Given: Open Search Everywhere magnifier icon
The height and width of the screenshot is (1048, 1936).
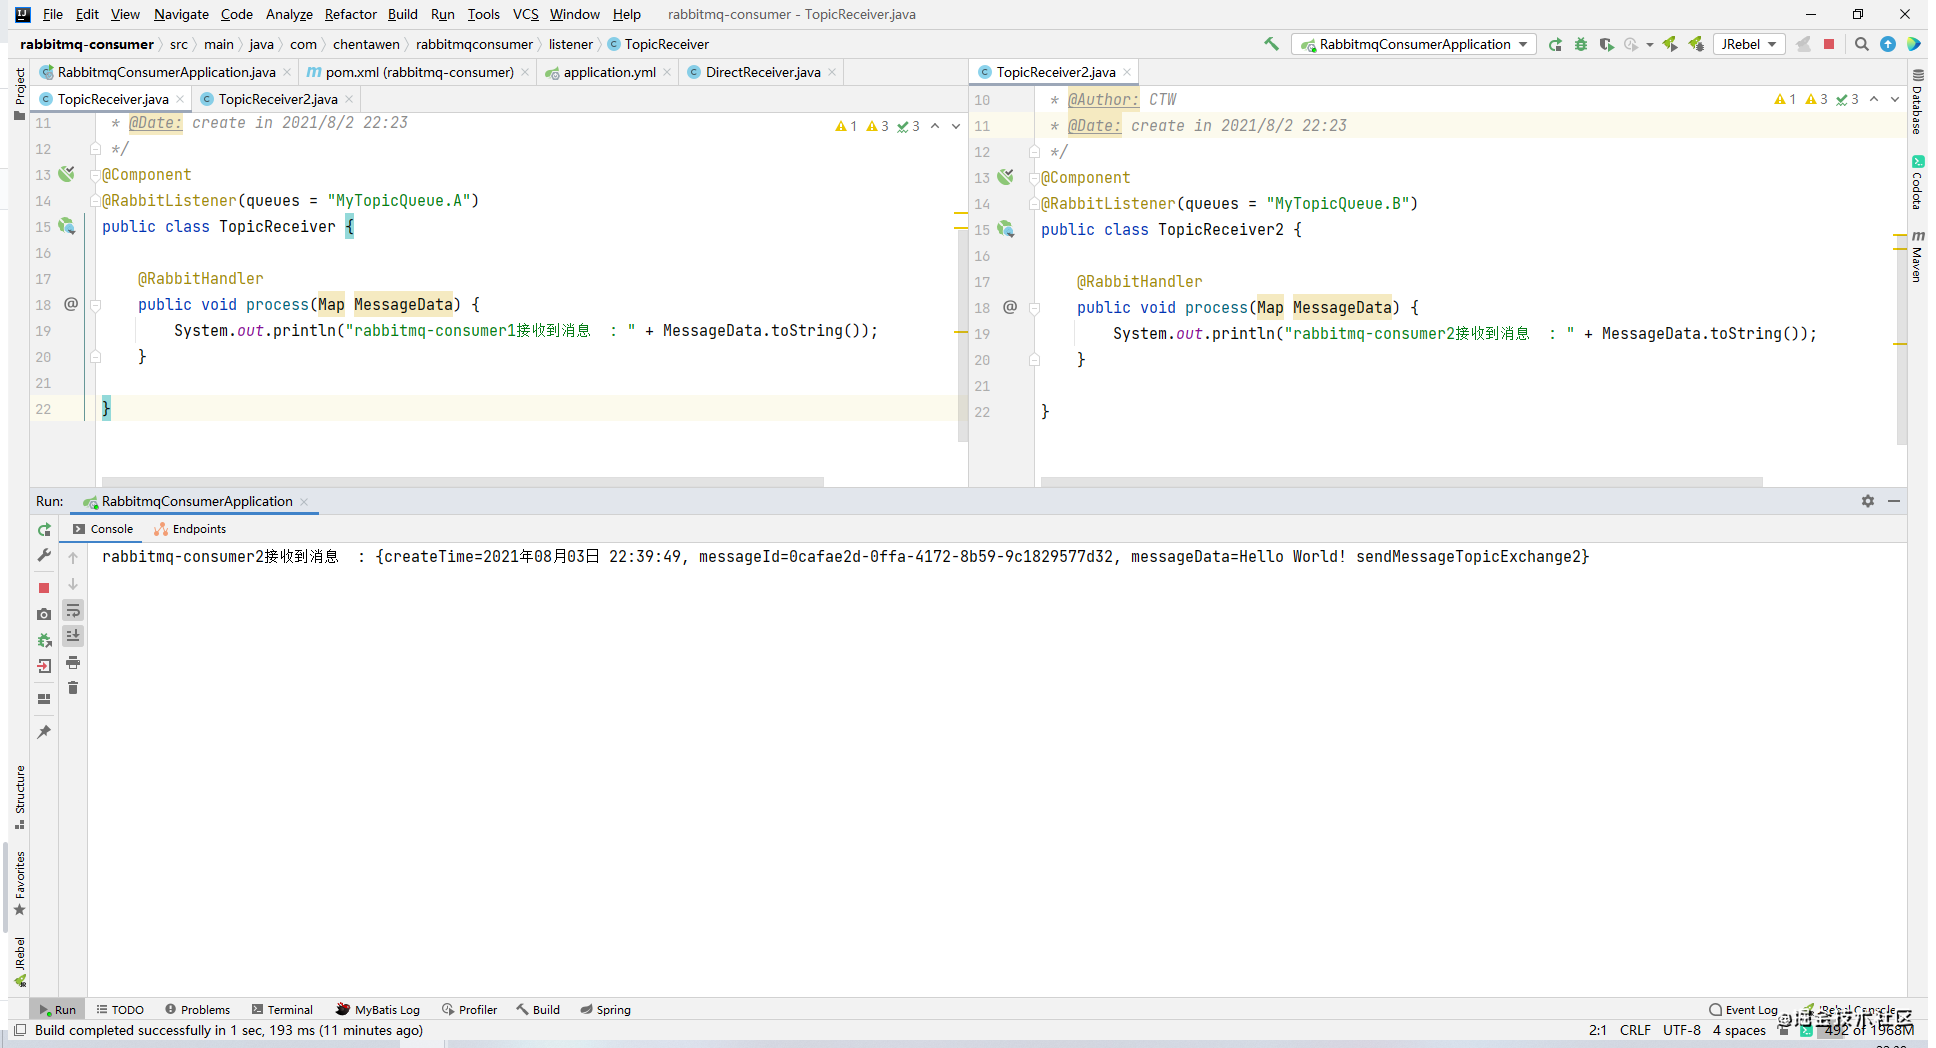Looking at the screenshot, I should (x=1862, y=44).
